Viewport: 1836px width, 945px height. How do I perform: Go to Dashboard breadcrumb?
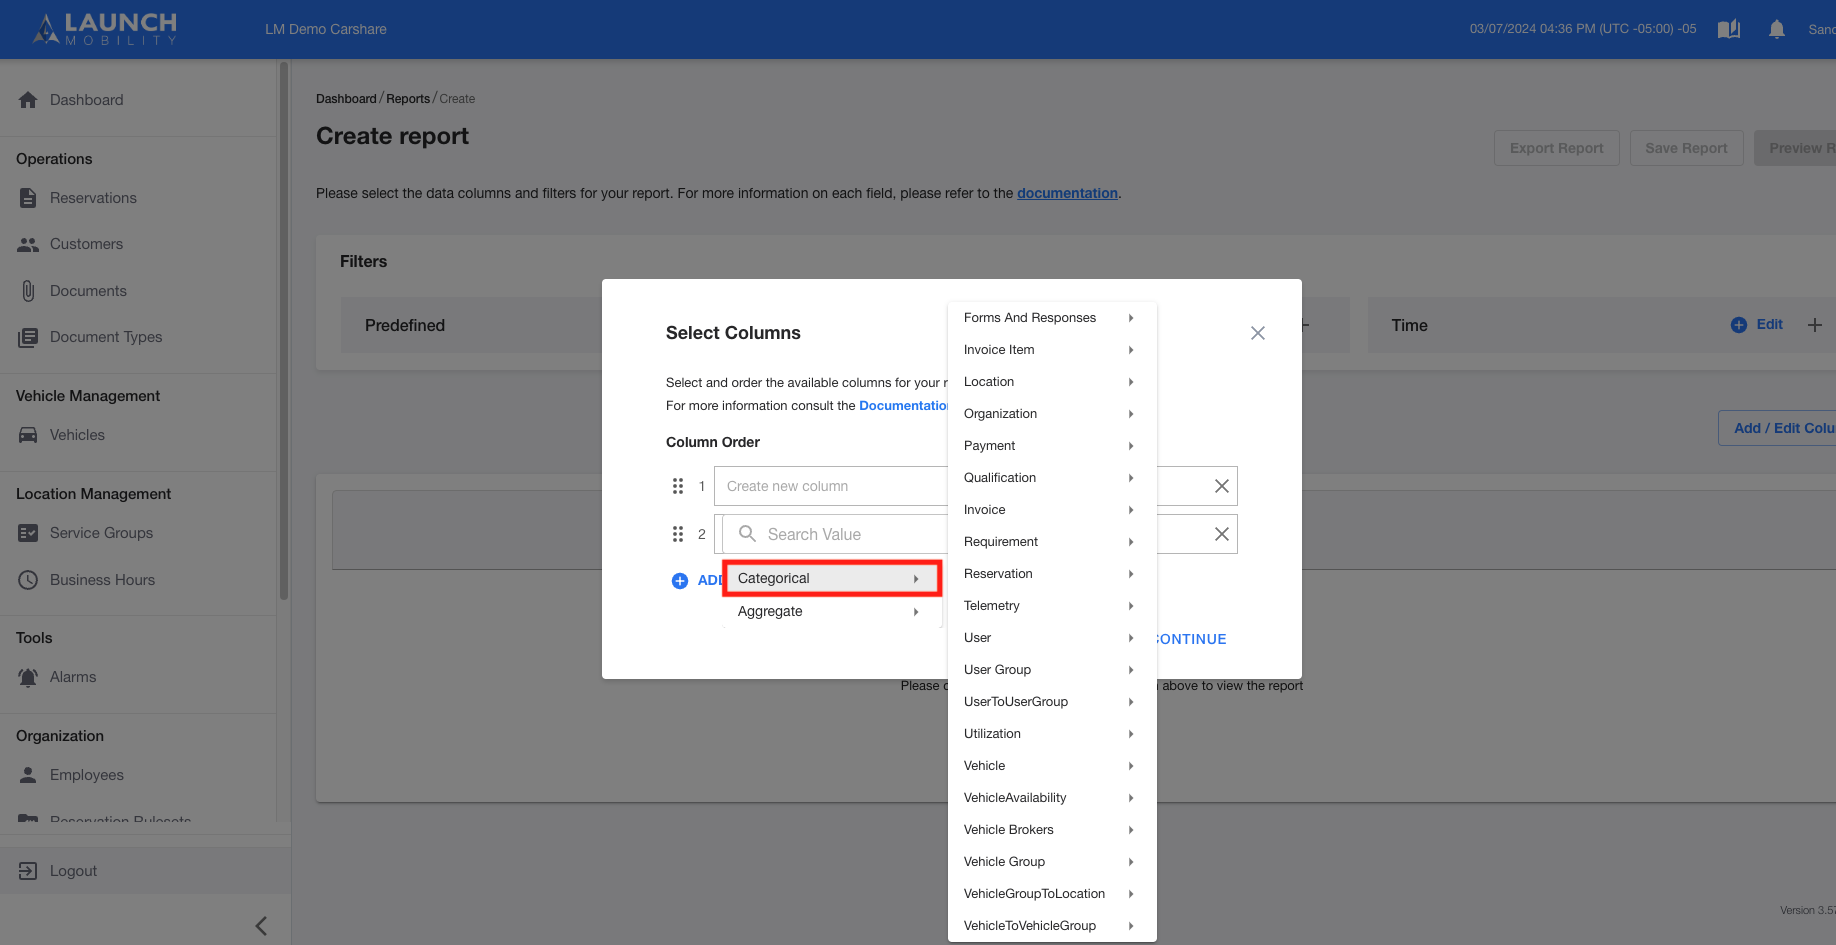pos(346,99)
